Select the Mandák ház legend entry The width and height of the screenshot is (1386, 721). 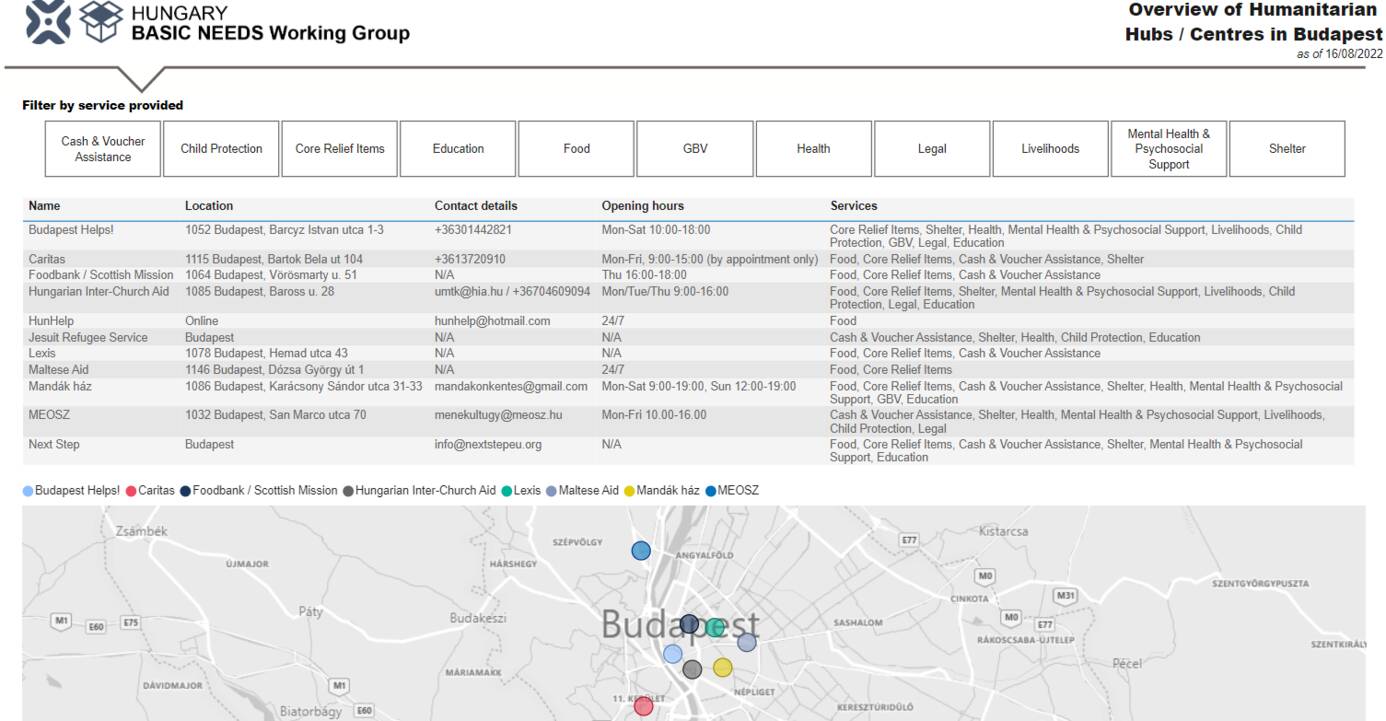click(663, 490)
